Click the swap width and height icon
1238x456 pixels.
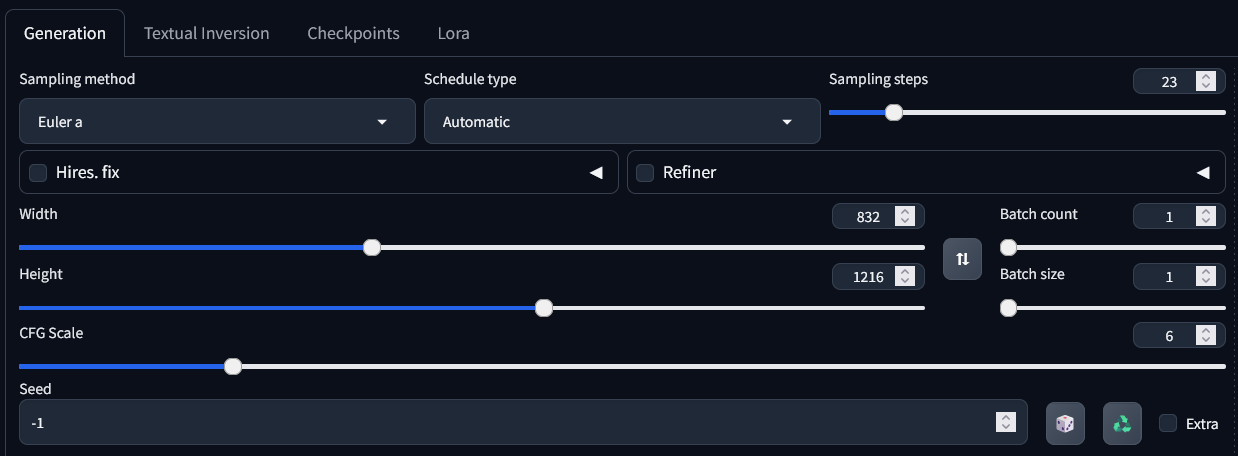point(962,259)
